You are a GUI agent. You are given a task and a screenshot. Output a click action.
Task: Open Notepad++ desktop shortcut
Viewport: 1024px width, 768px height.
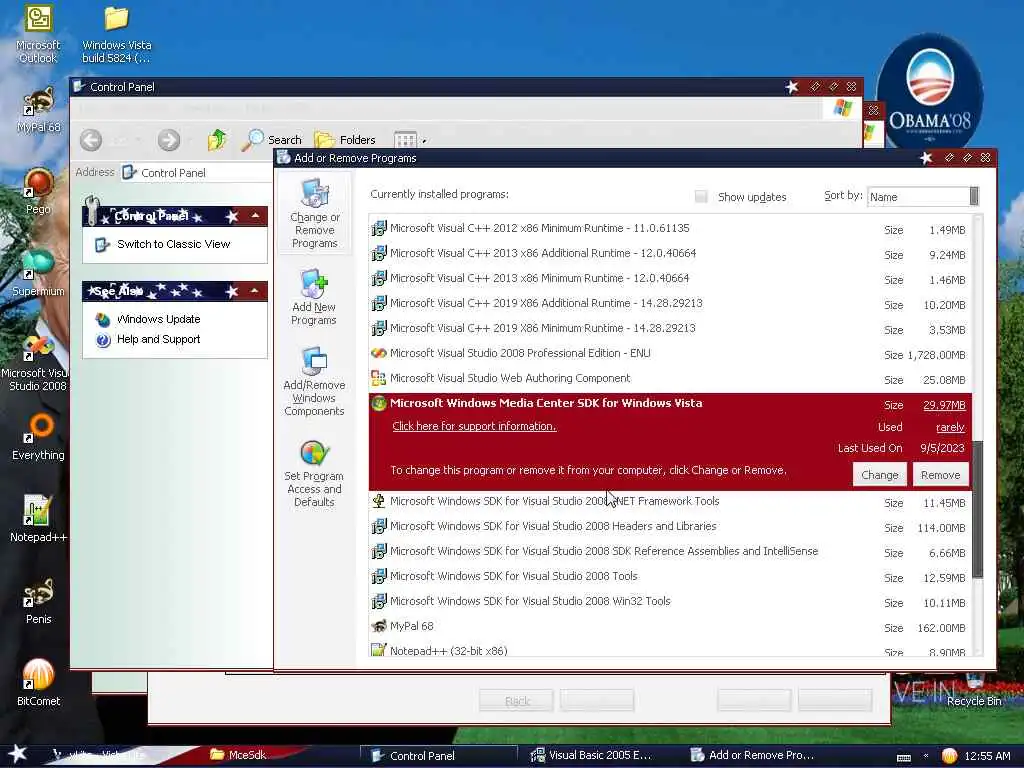coord(38,519)
